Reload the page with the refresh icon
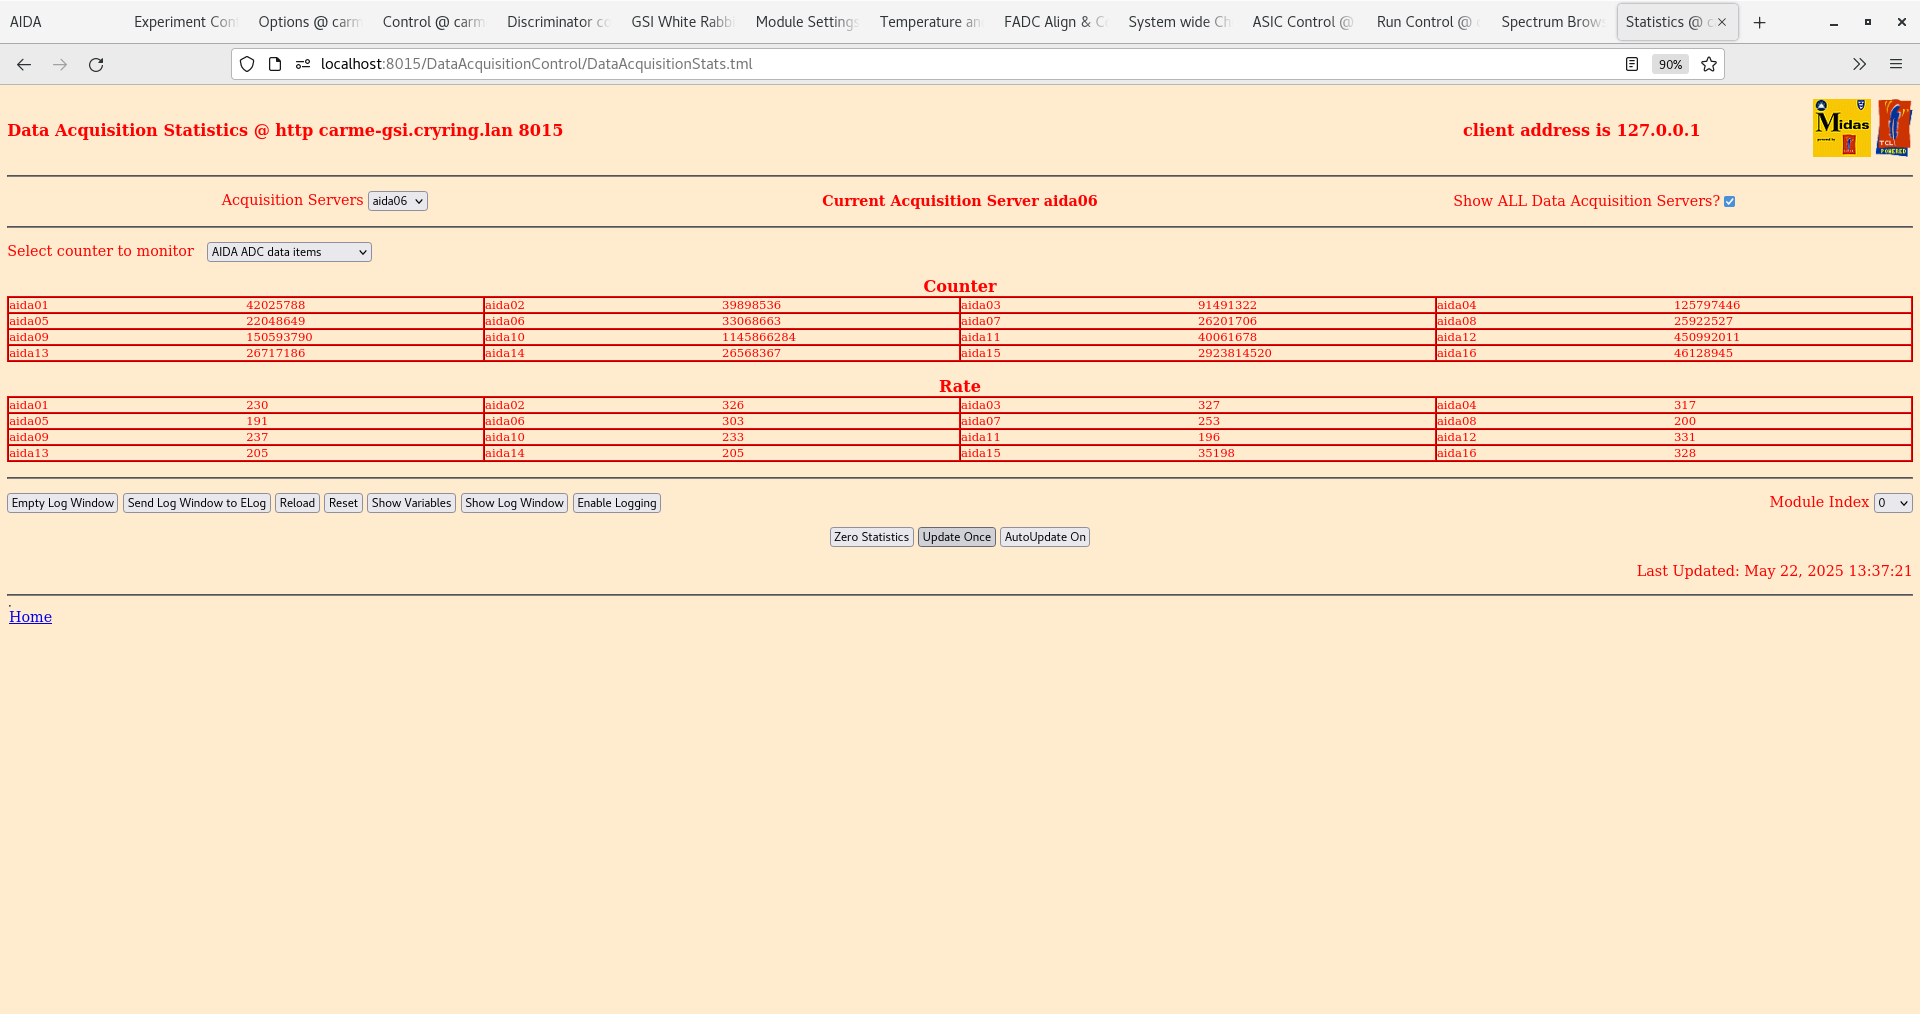 (x=96, y=64)
